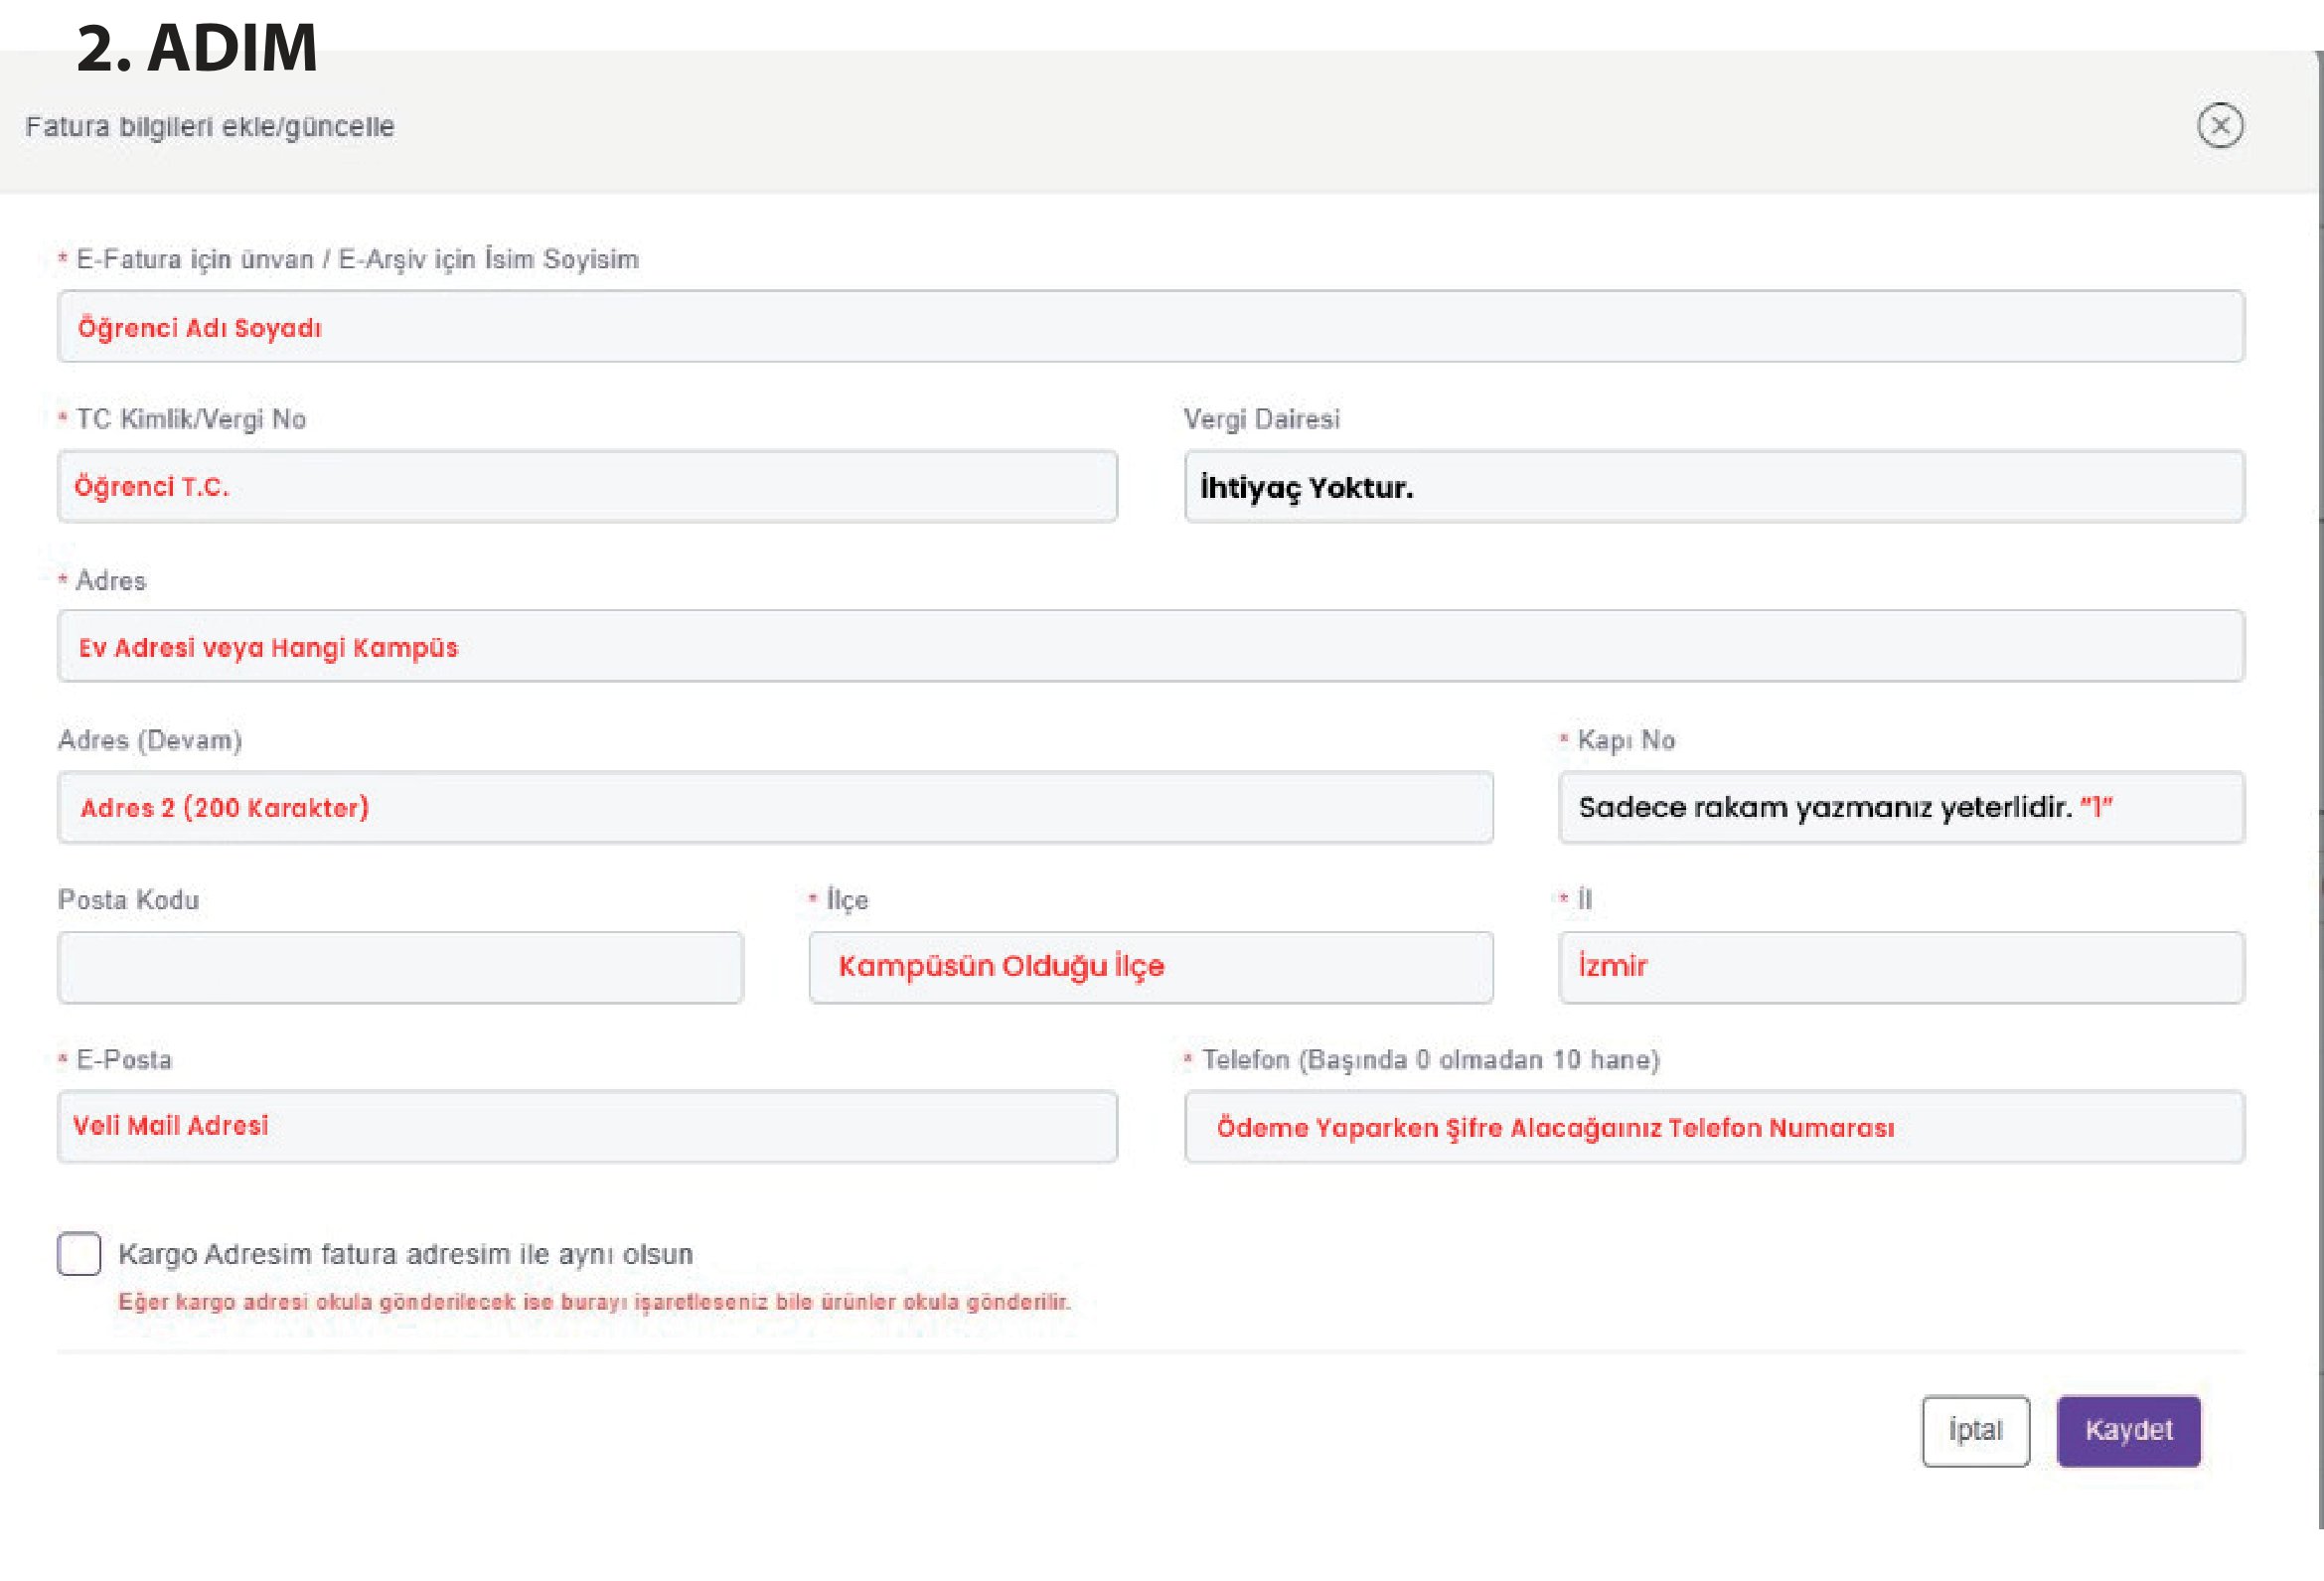Viewport: 2324px width, 1581px height.
Task: Click the 'Kargo Adresim fatura adresim ile aynı olsun' label
Action: pyautogui.click(x=405, y=1254)
